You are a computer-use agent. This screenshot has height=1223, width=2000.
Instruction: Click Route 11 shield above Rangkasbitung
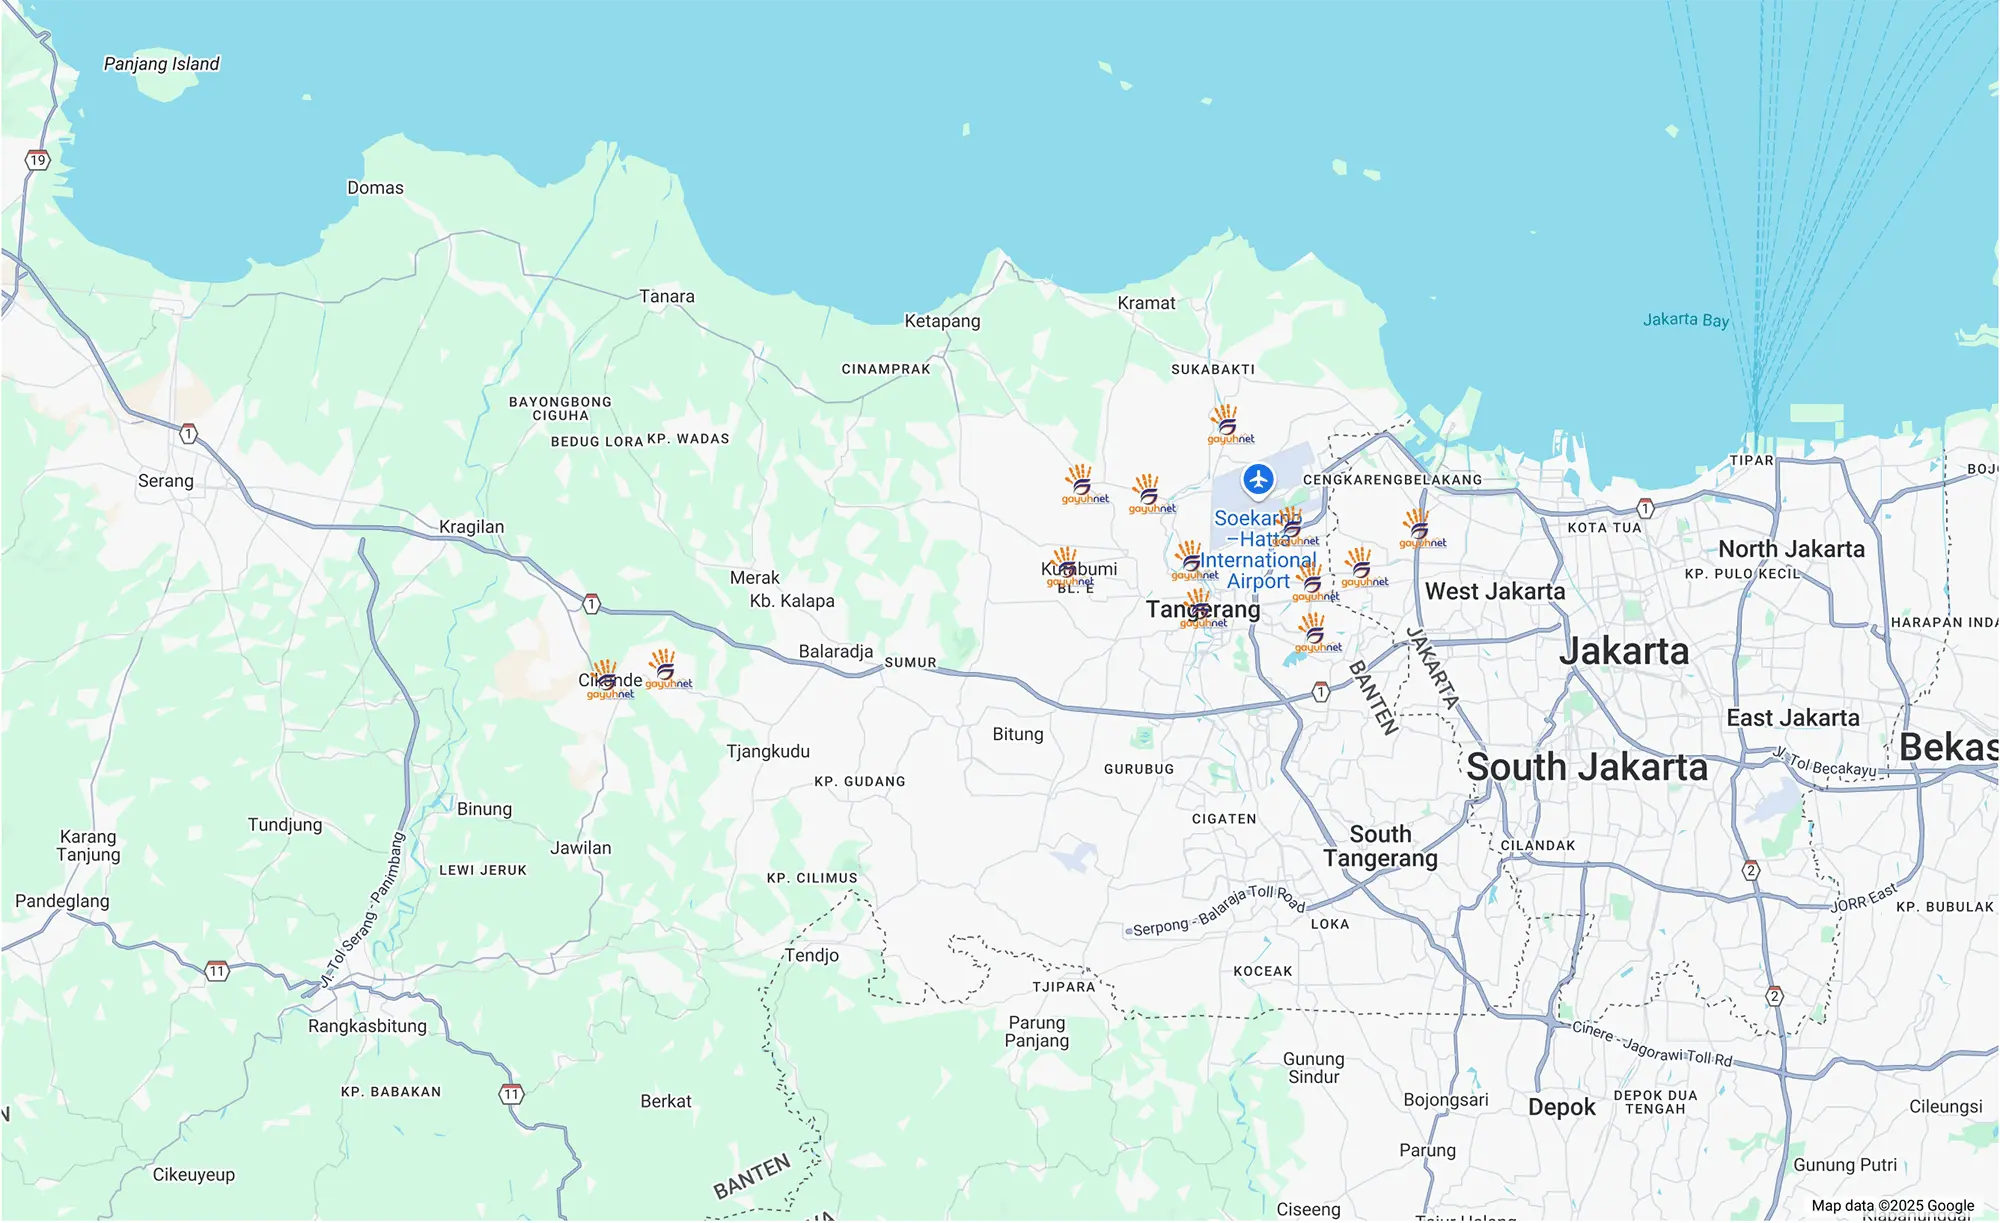coord(217,970)
